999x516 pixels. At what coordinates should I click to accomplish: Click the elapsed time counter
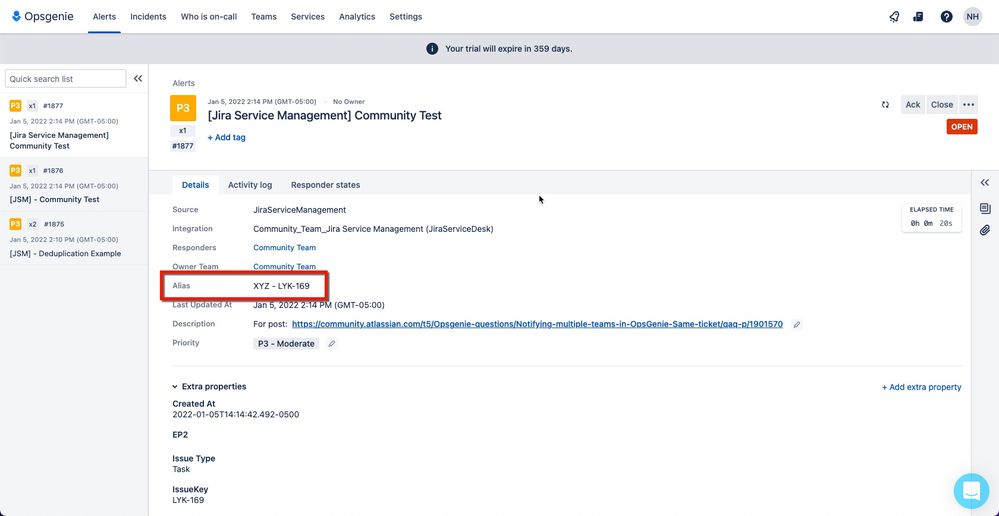931,218
